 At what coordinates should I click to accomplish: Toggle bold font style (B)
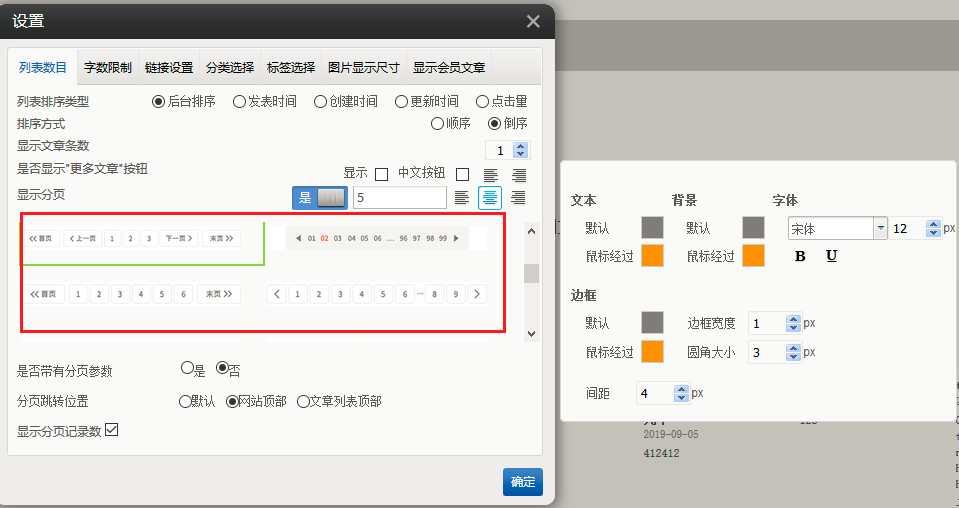click(800, 256)
